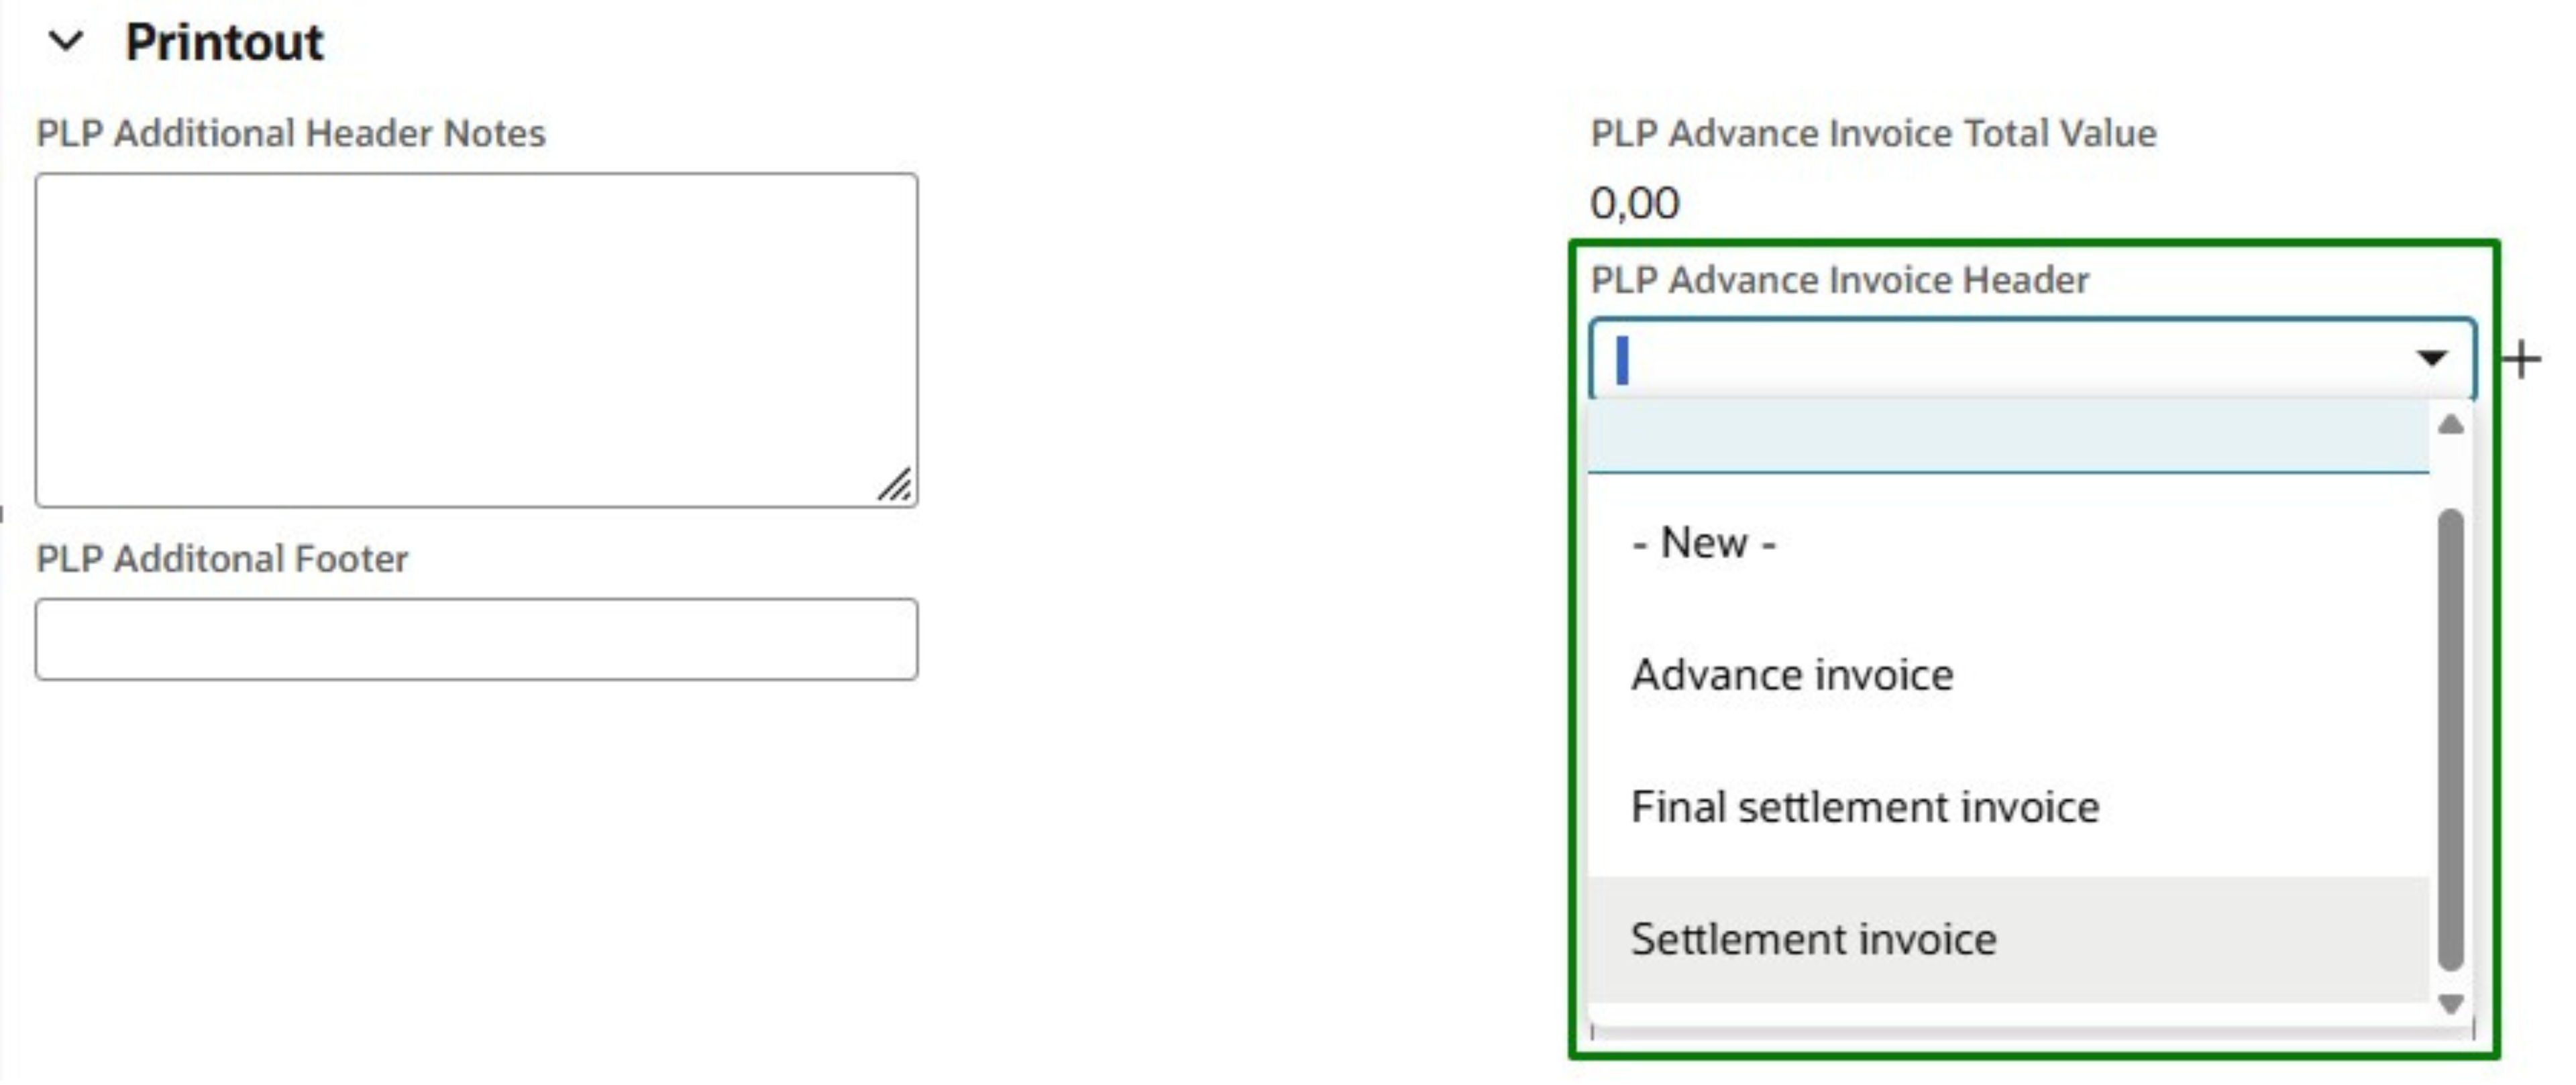This screenshot has height=1085, width=2576.
Task: Select the Settlement invoice option
Action: tap(1814, 938)
